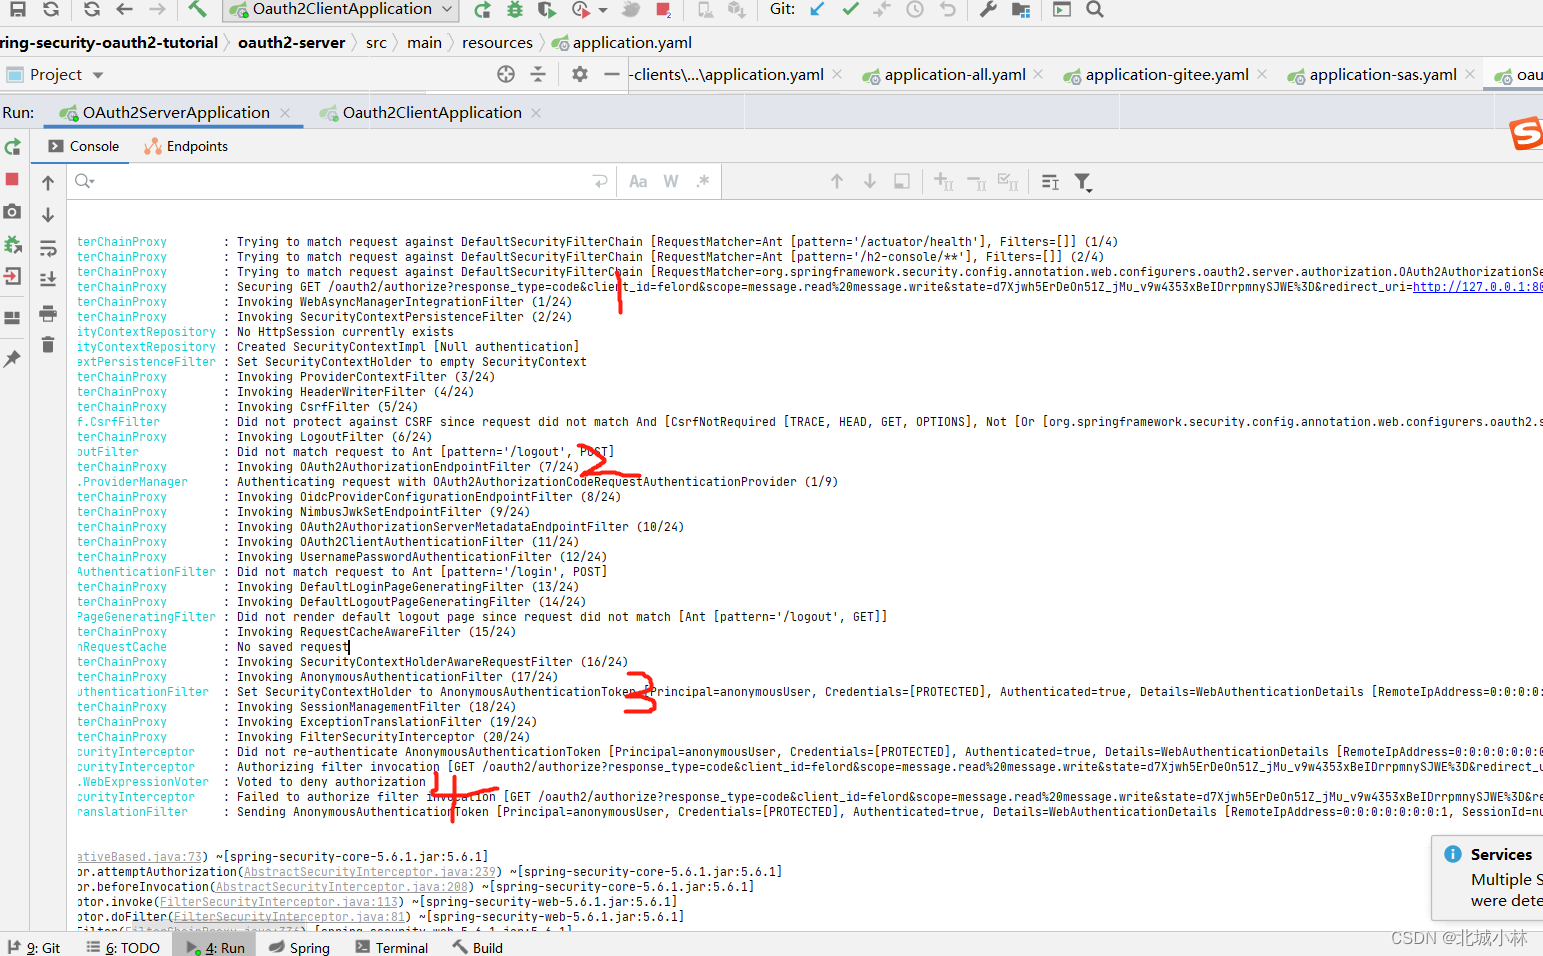The width and height of the screenshot is (1543, 956).
Task: Click the Exit icon in Run sidebar
Action: point(12,276)
